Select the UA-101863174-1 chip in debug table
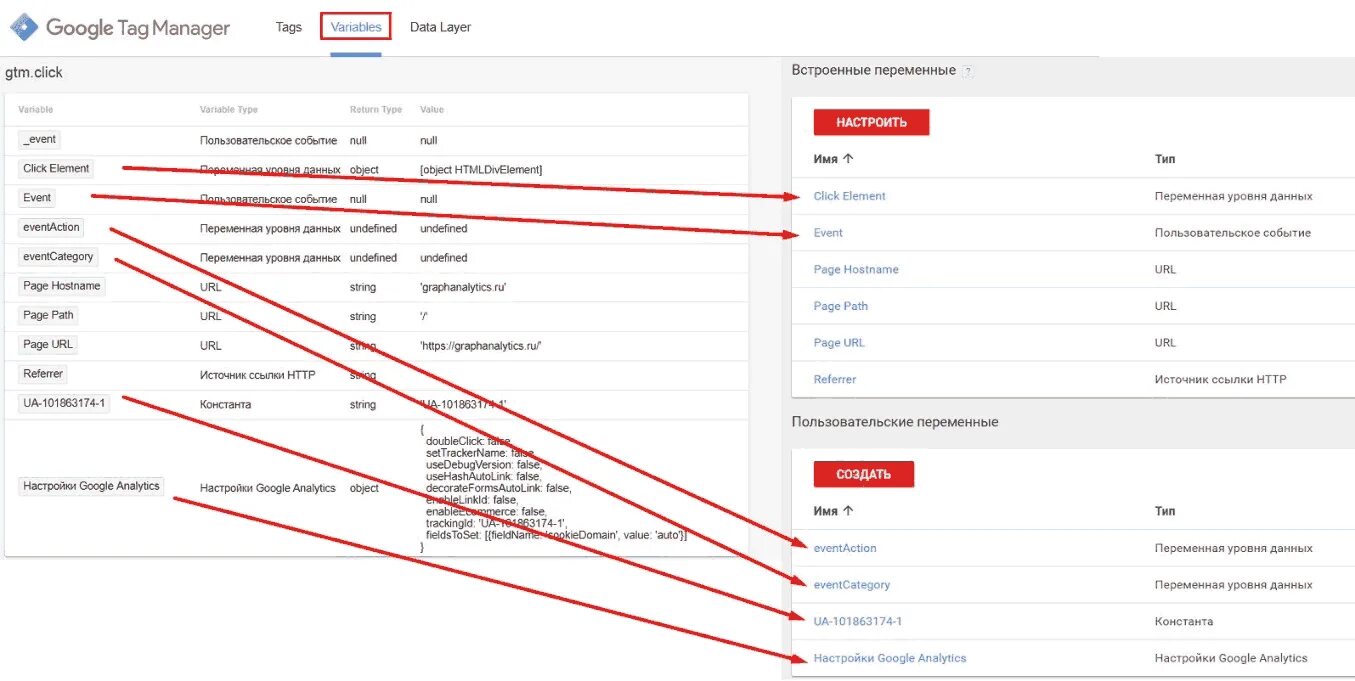This screenshot has width=1355, height=681. pos(64,403)
